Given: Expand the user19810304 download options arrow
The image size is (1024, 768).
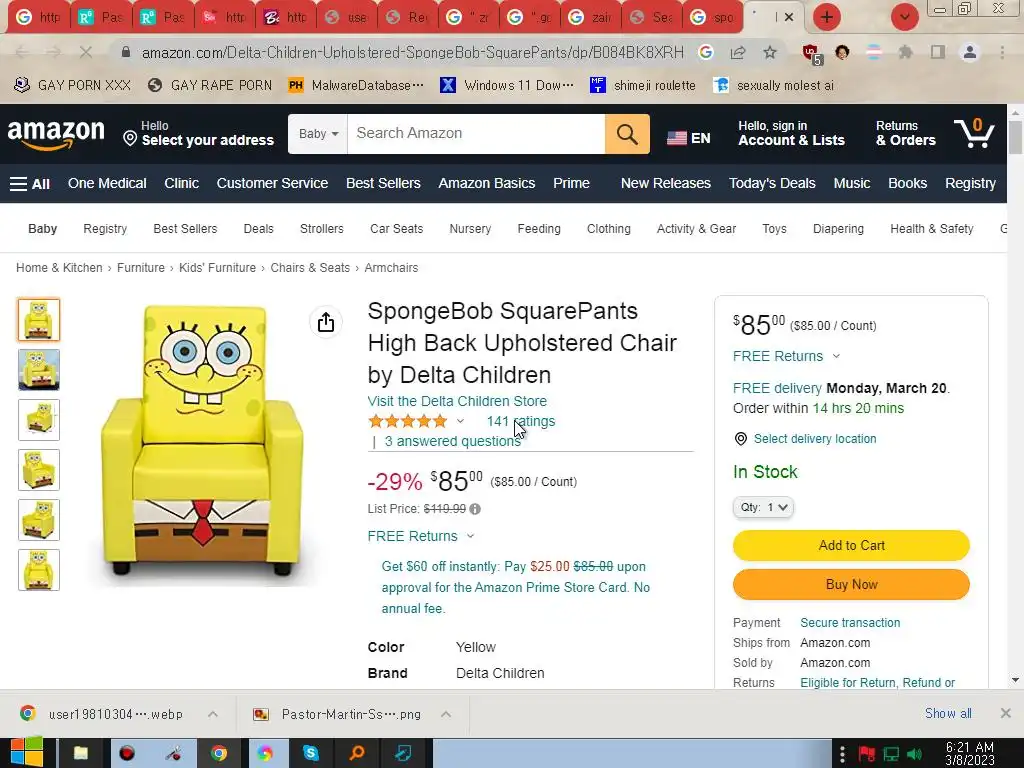Looking at the screenshot, I should pyautogui.click(x=213, y=714).
